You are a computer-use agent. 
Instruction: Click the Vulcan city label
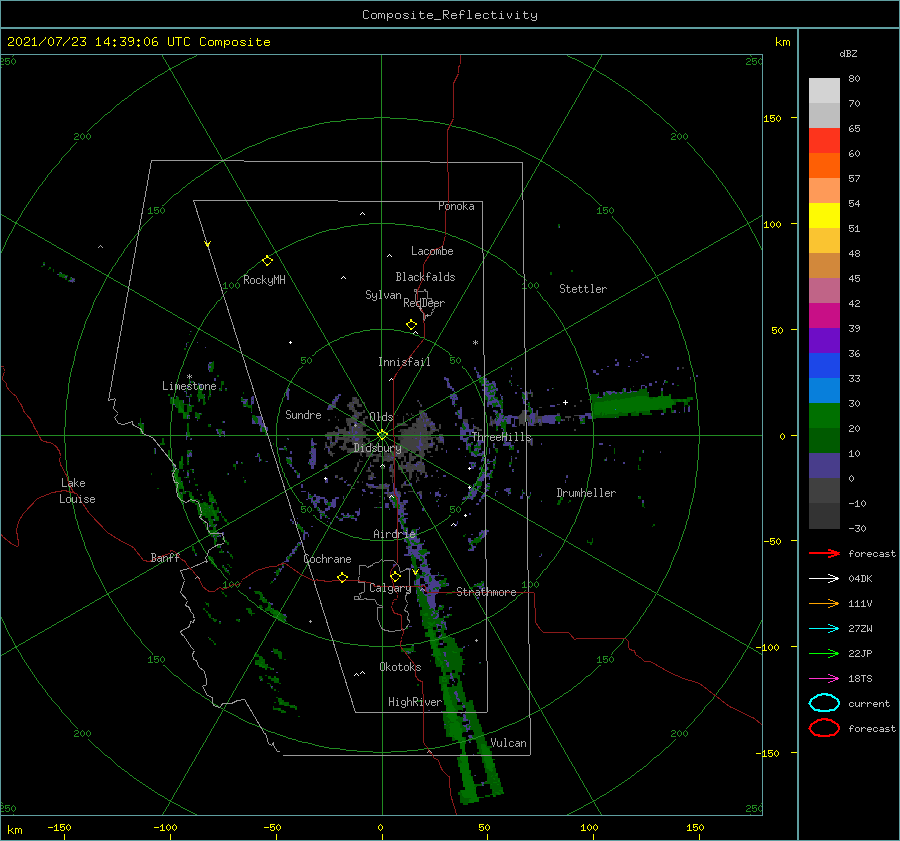coord(508,743)
